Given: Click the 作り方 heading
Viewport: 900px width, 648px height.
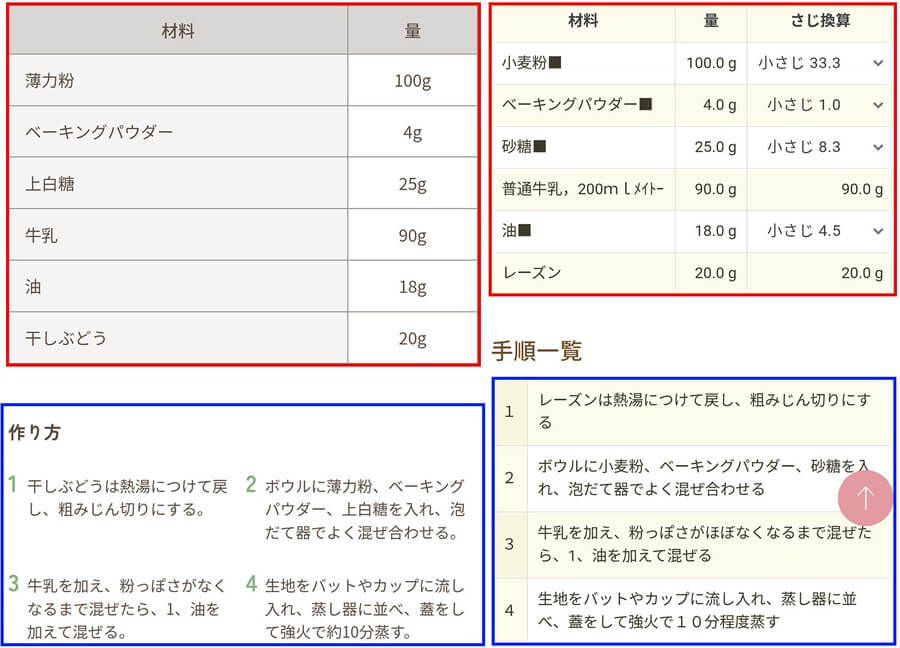Looking at the screenshot, I should (x=34, y=433).
